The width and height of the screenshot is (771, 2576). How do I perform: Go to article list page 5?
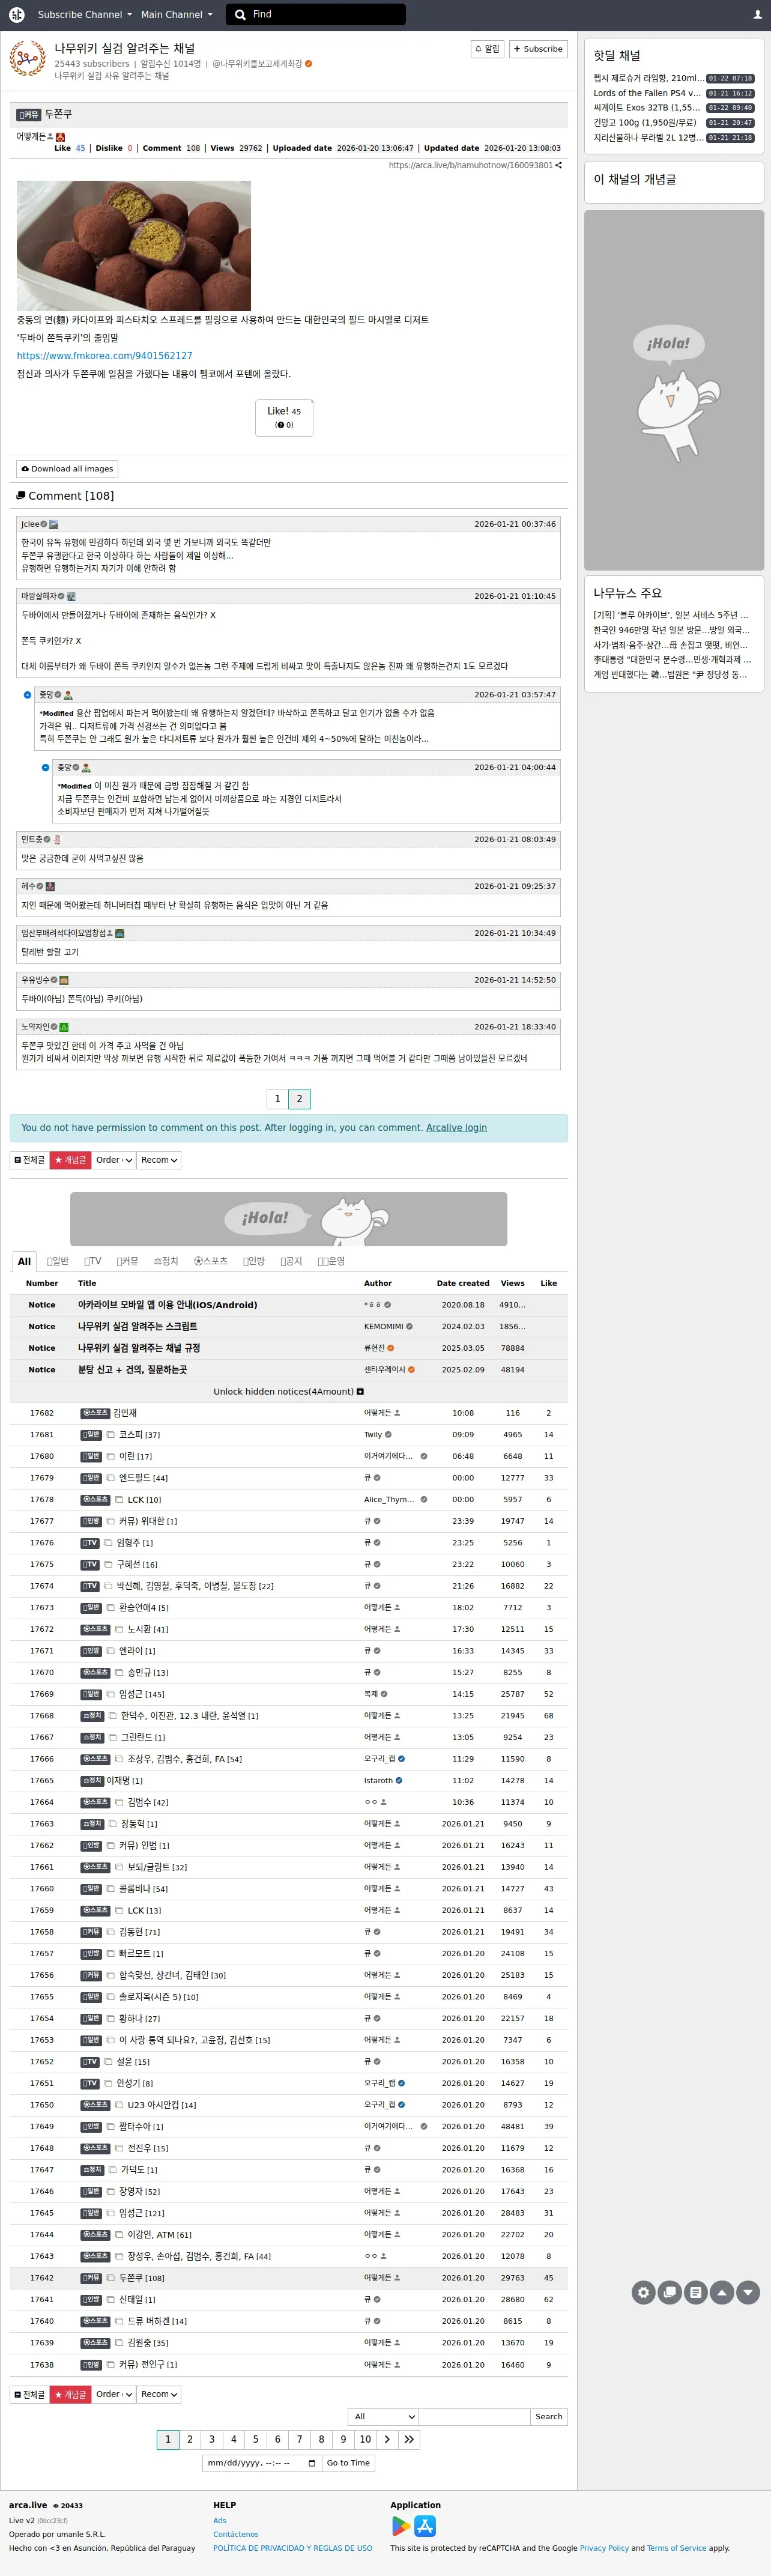tap(255, 2439)
